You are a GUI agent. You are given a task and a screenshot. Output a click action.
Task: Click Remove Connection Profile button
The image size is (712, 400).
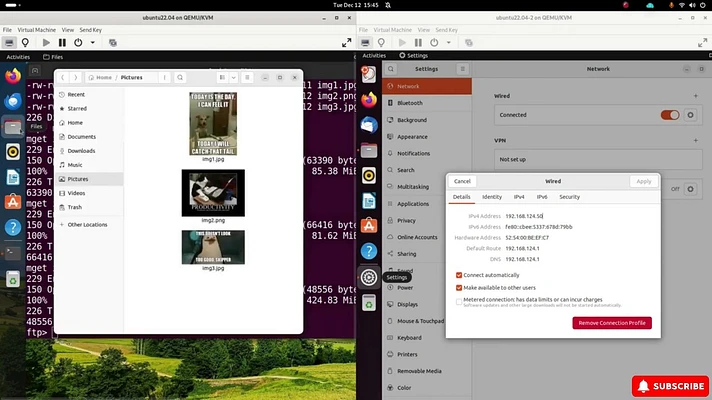point(612,323)
